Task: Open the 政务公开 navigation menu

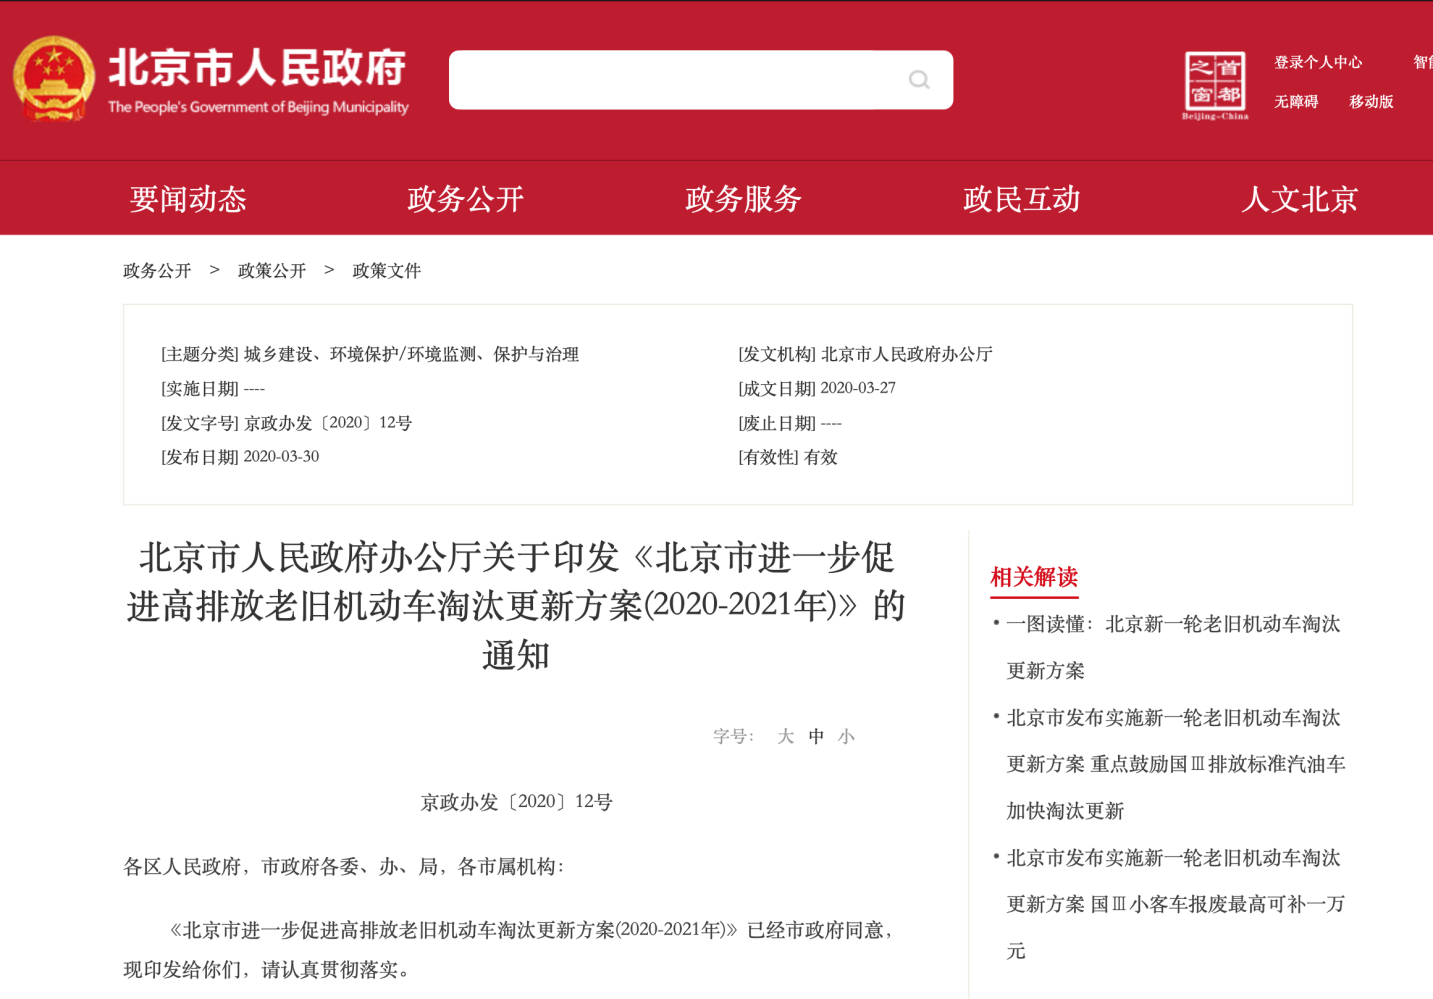Action: [465, 199]
